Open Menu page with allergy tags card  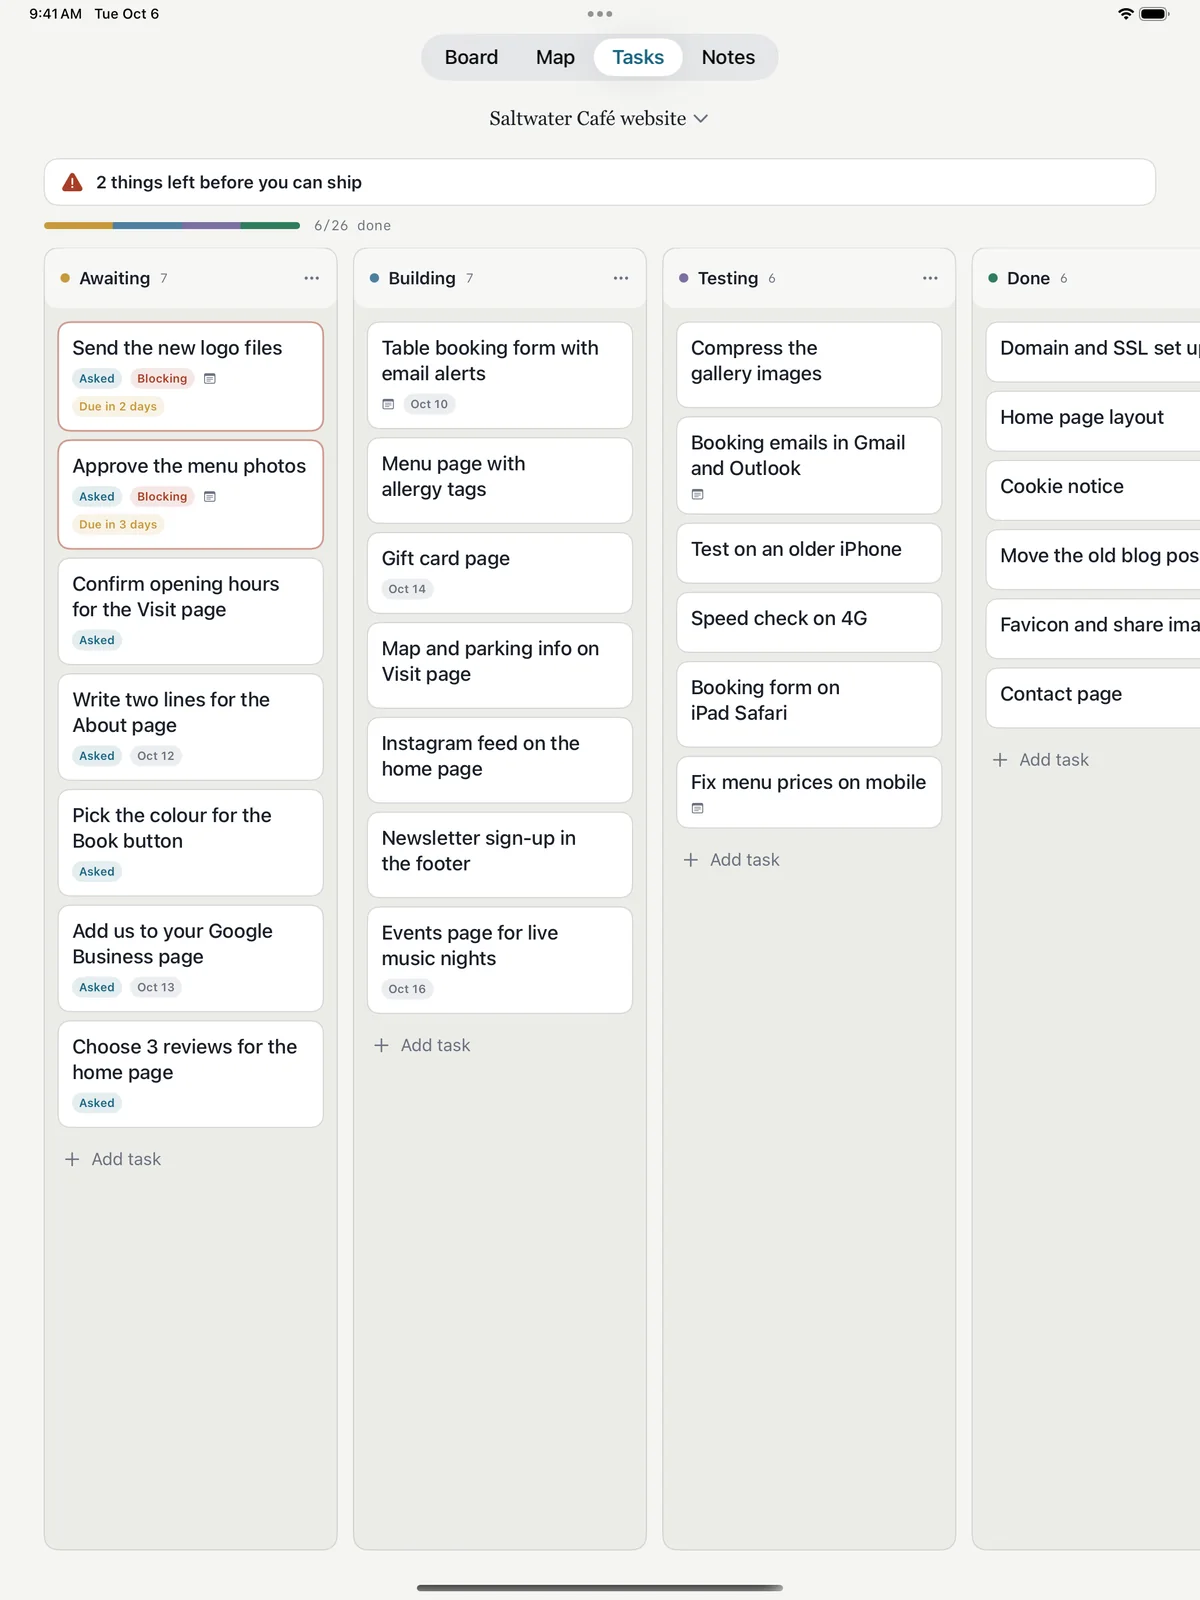click(500, 480)
